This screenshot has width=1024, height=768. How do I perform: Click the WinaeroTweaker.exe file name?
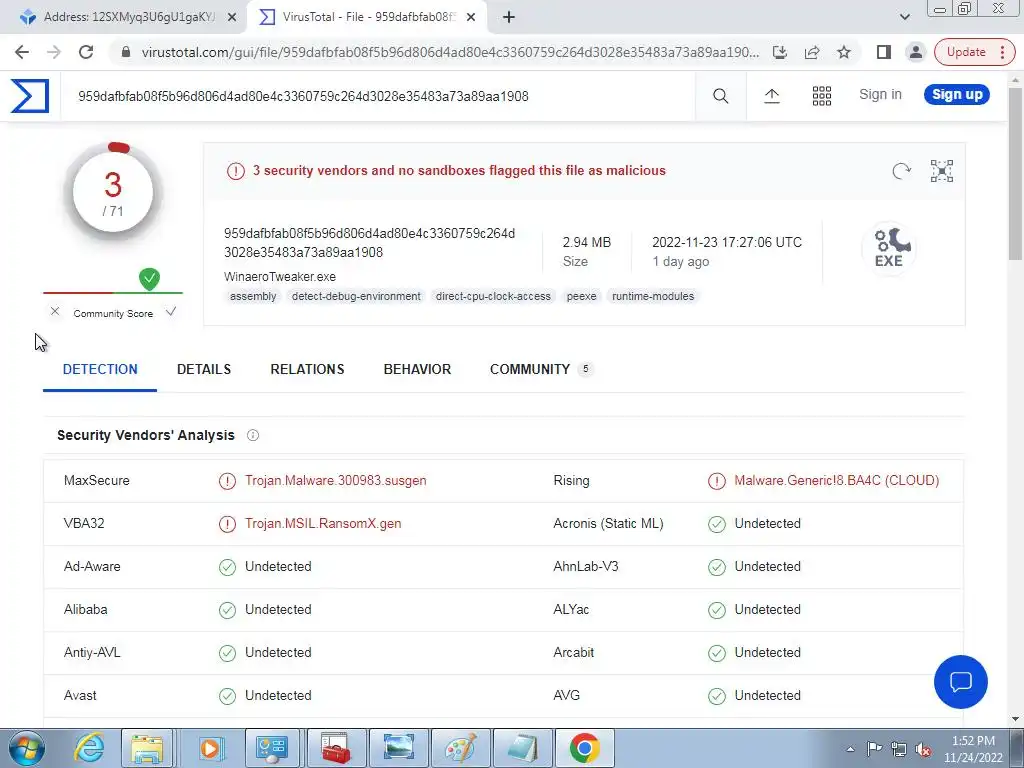point(280,277)
